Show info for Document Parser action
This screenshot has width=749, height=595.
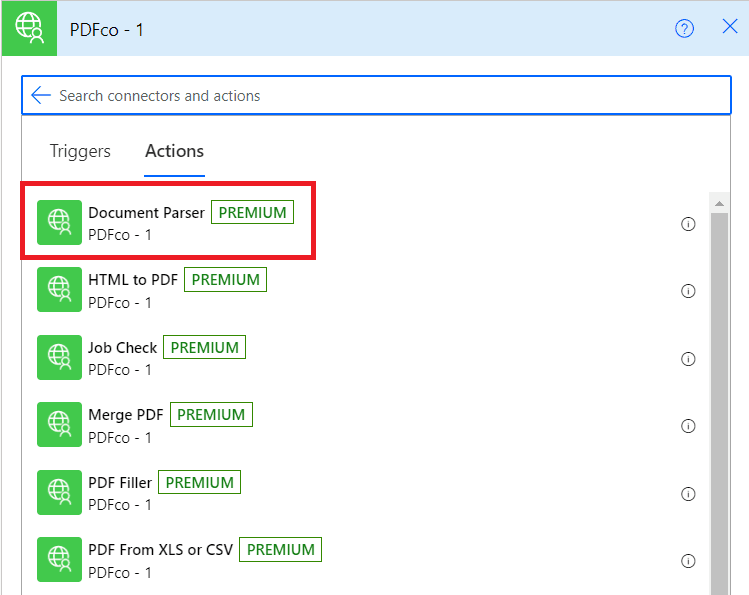coord(688,224)
